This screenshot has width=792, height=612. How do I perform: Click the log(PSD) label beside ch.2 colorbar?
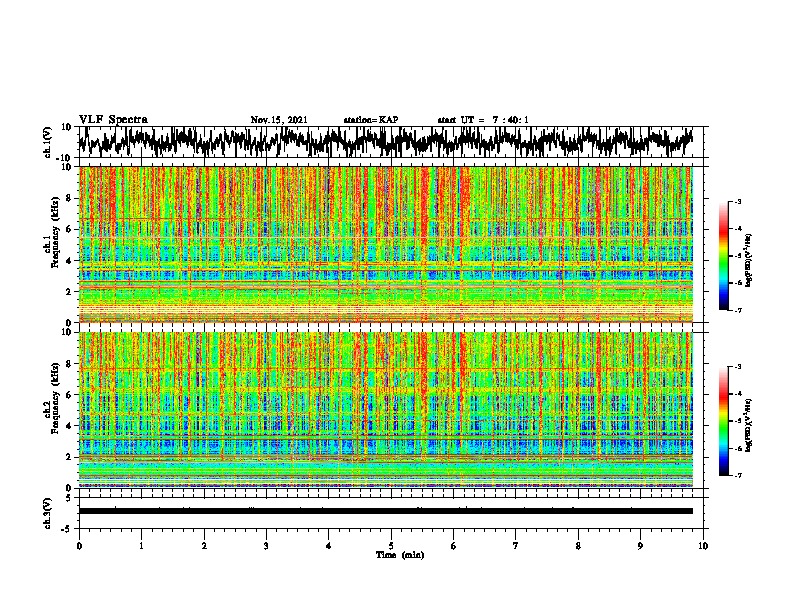(x=748, y=425)
